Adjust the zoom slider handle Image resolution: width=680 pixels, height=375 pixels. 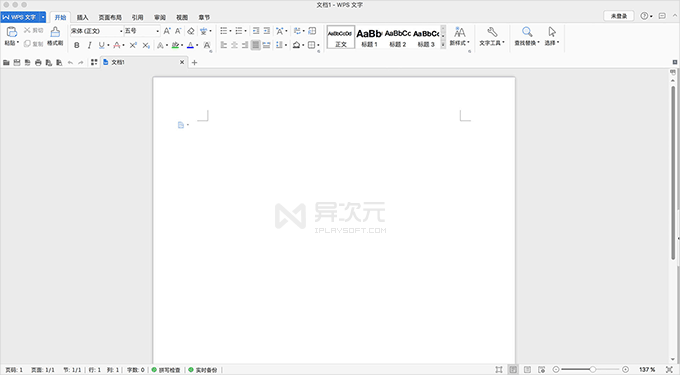592,369
